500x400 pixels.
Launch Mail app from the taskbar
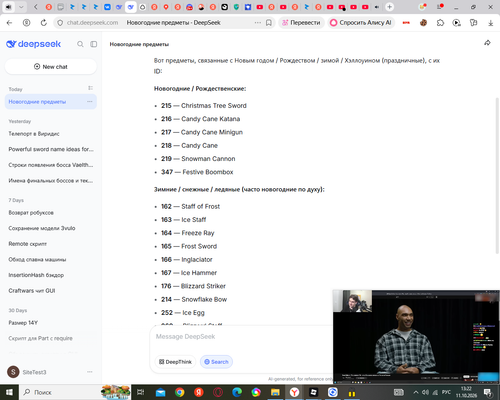pos(160,392)
